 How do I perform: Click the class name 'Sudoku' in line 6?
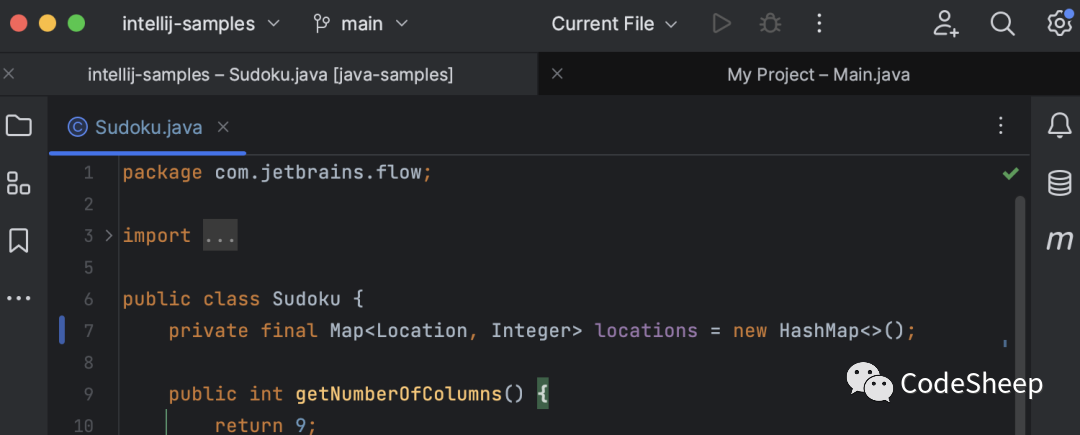click(x=307, y=299)
